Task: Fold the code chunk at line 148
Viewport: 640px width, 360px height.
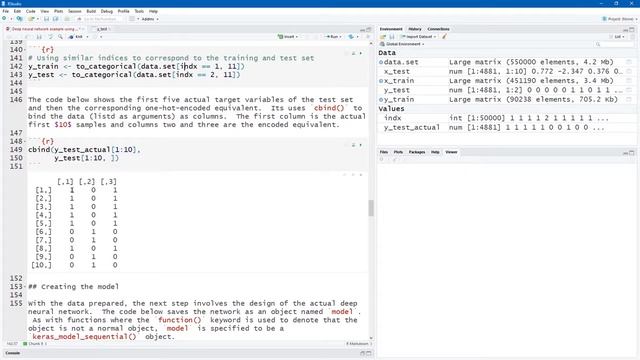Action: click(x=26, y=141)
